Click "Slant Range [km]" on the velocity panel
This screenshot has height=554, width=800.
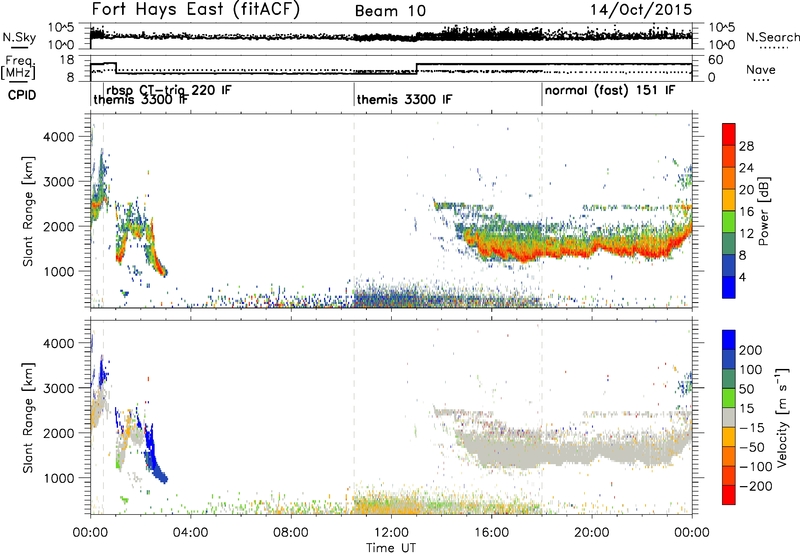coord(28,418)
